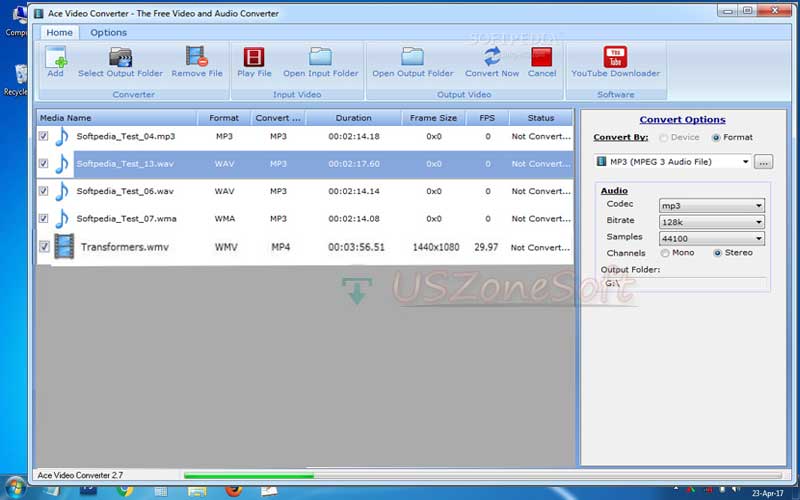
Task: Sort by Status column header
Action: [541, 118]
